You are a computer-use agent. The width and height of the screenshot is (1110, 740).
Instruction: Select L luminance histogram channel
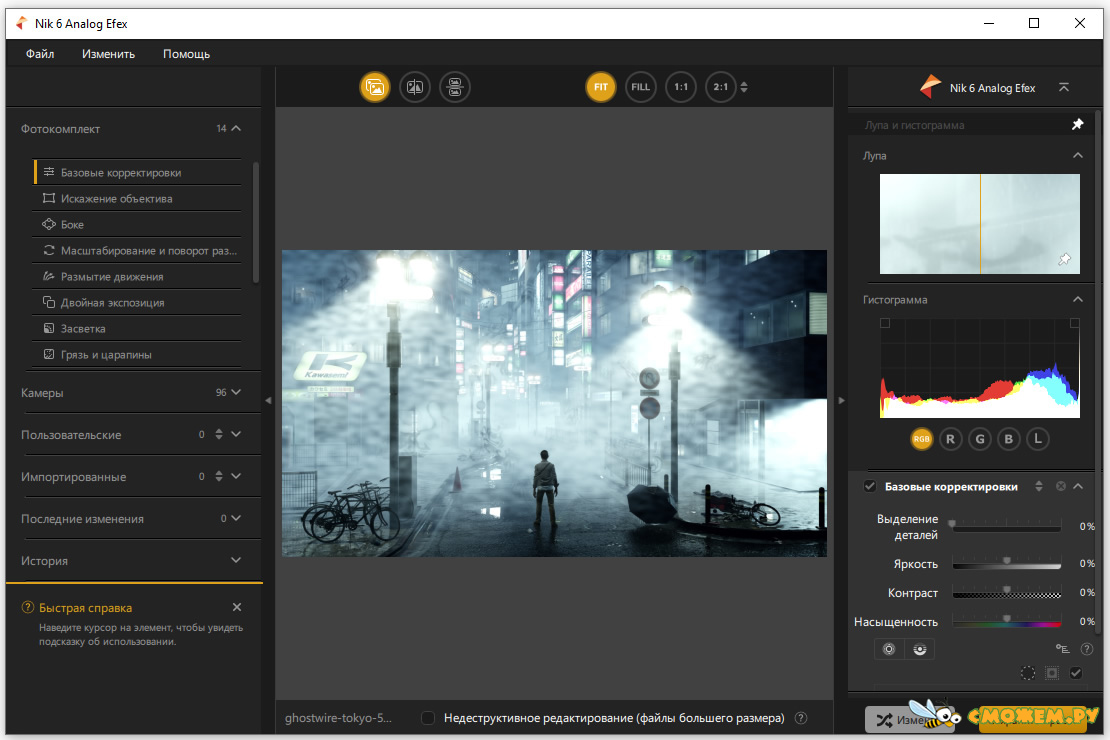(x=1038, y=439)
